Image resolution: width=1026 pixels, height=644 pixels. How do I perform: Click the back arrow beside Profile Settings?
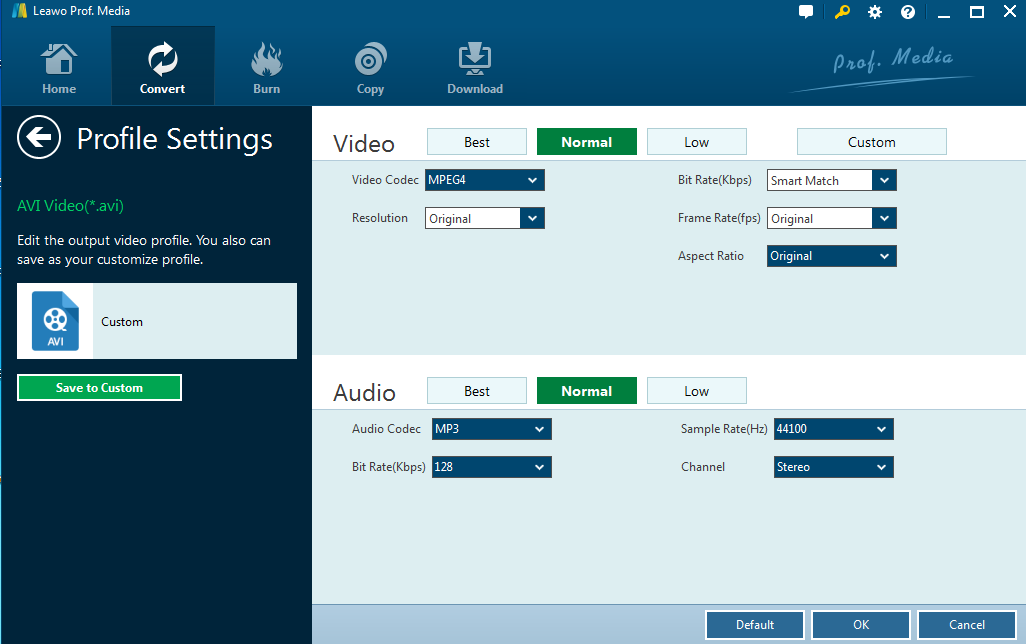point(39,138)
